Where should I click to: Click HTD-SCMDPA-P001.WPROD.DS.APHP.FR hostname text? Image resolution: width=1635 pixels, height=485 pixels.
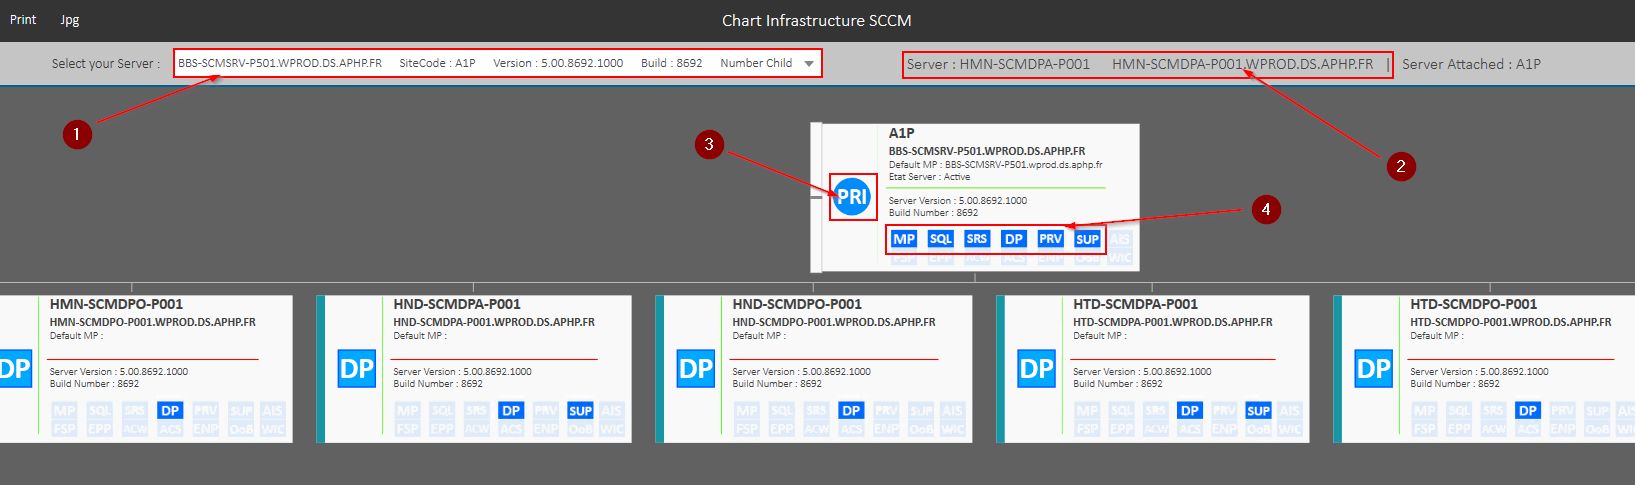[1173, 323]
